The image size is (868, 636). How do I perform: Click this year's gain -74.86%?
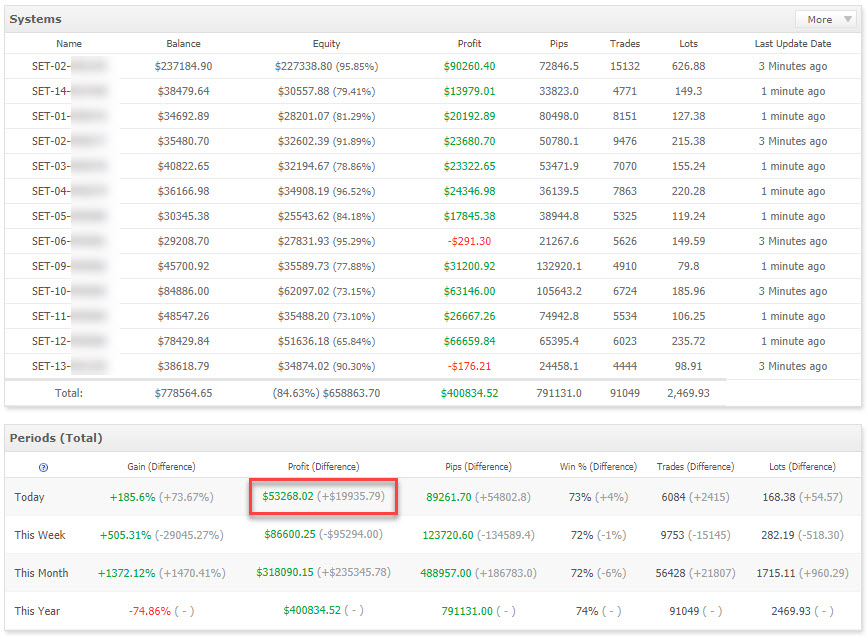click(x=149, y=611)
